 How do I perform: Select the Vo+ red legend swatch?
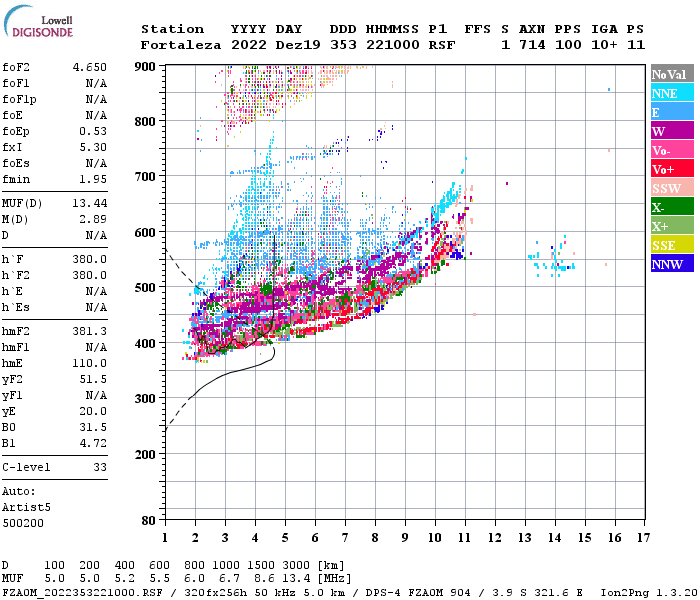[x=672, y=169]
